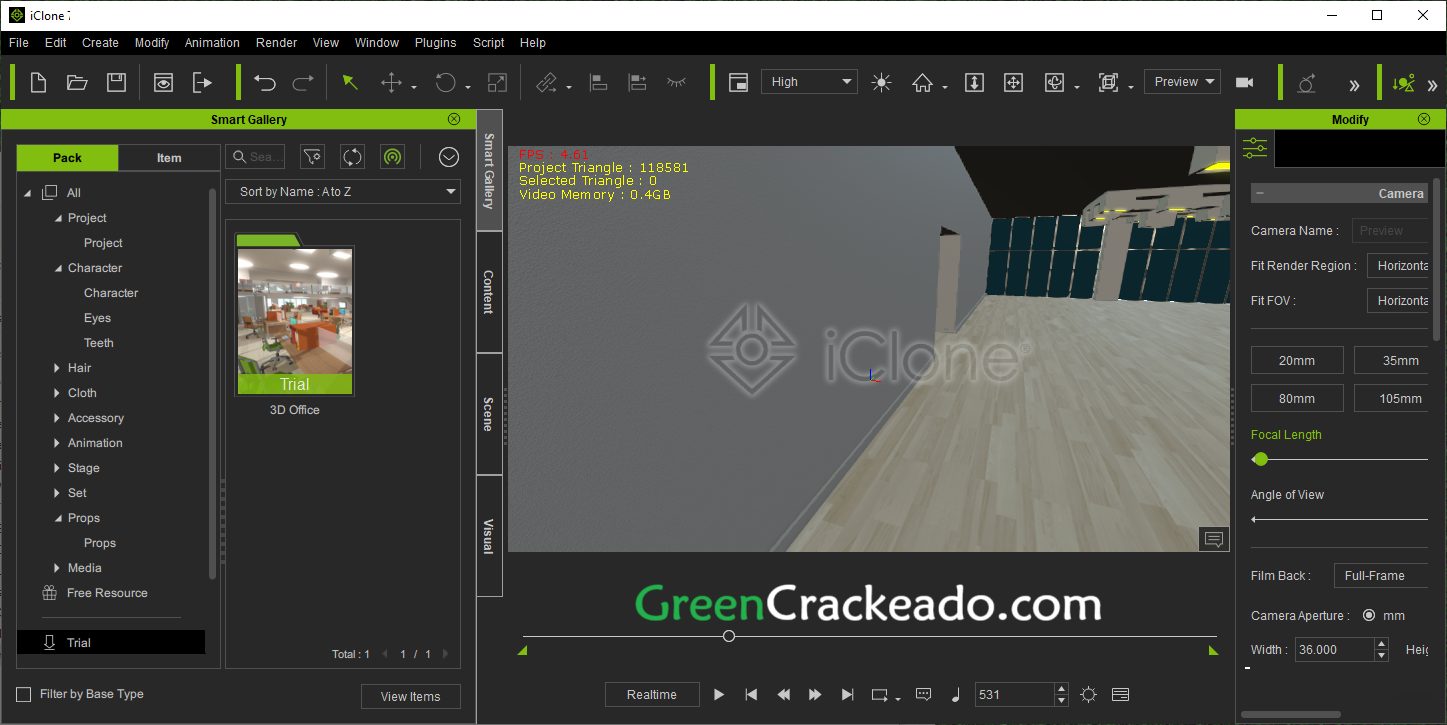Open the Animation menu
1447x725 pixels.
[211, 42]
